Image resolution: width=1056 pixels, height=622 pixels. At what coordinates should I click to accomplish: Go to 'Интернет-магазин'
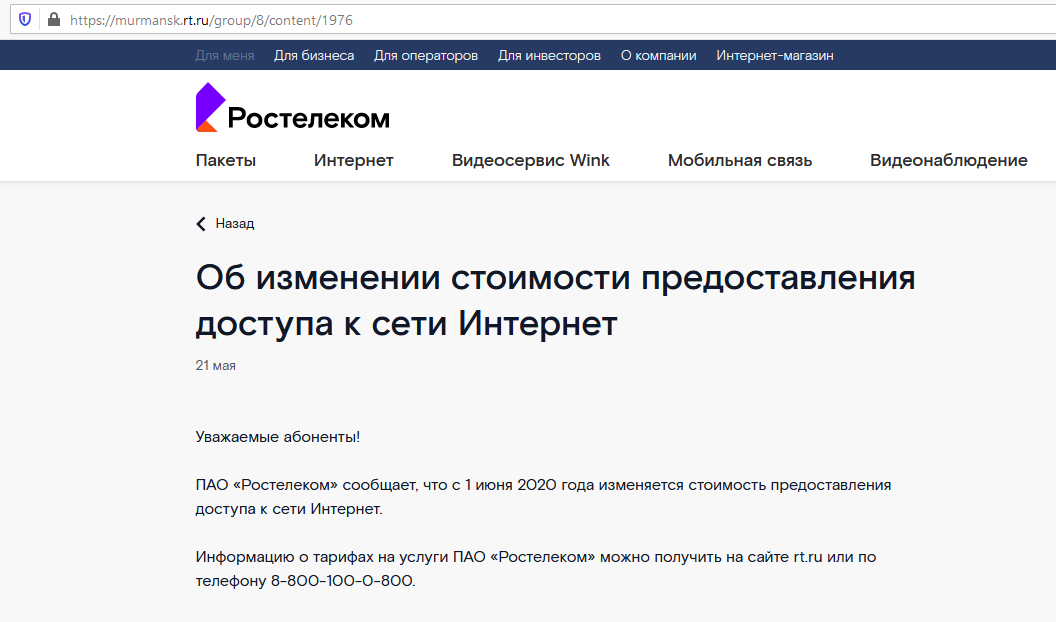774,55
